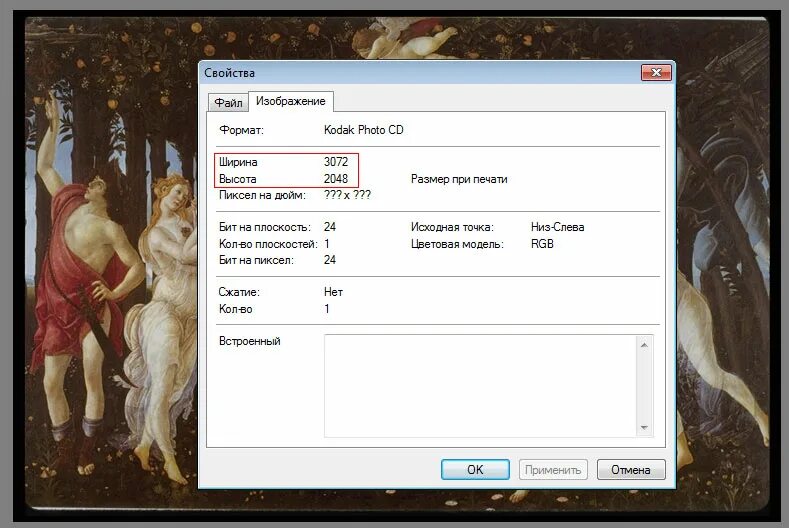Select the height value 2048
Screen dimensions: 789x528
pos(336,179)
